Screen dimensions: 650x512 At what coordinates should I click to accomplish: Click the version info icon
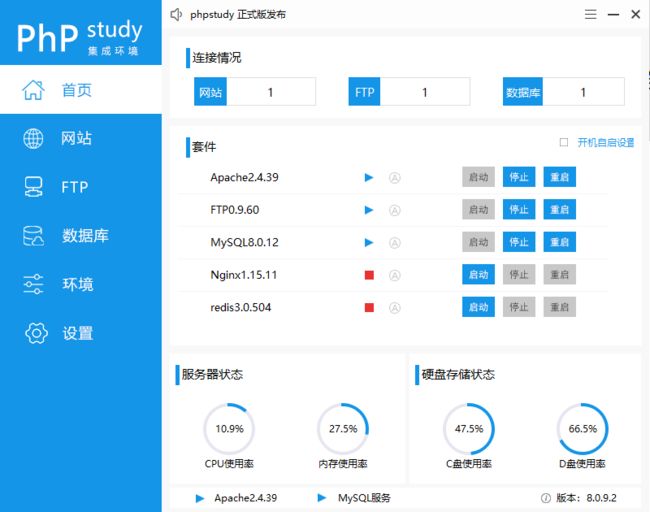[x=546, y=498]
